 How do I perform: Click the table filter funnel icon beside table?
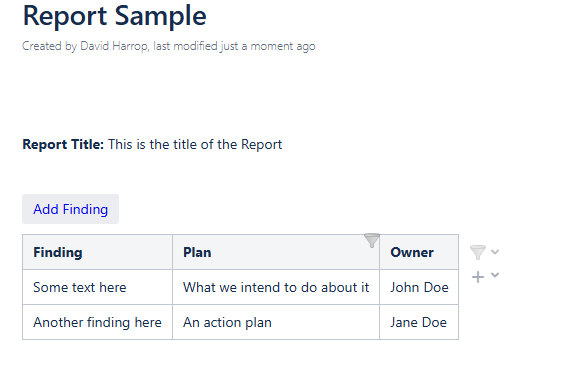click(478, 252)
